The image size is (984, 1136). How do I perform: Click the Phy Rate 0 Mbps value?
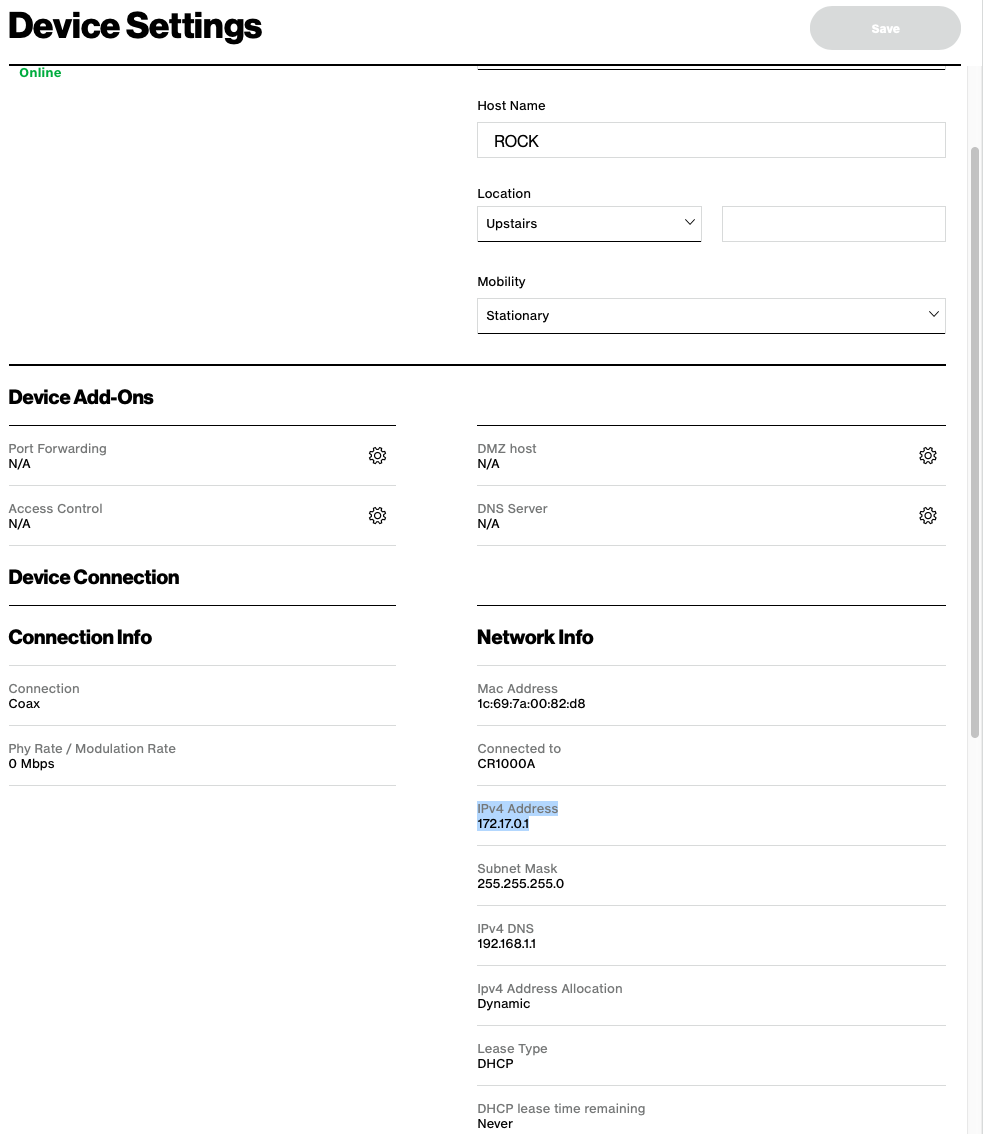tap(32, 764)
